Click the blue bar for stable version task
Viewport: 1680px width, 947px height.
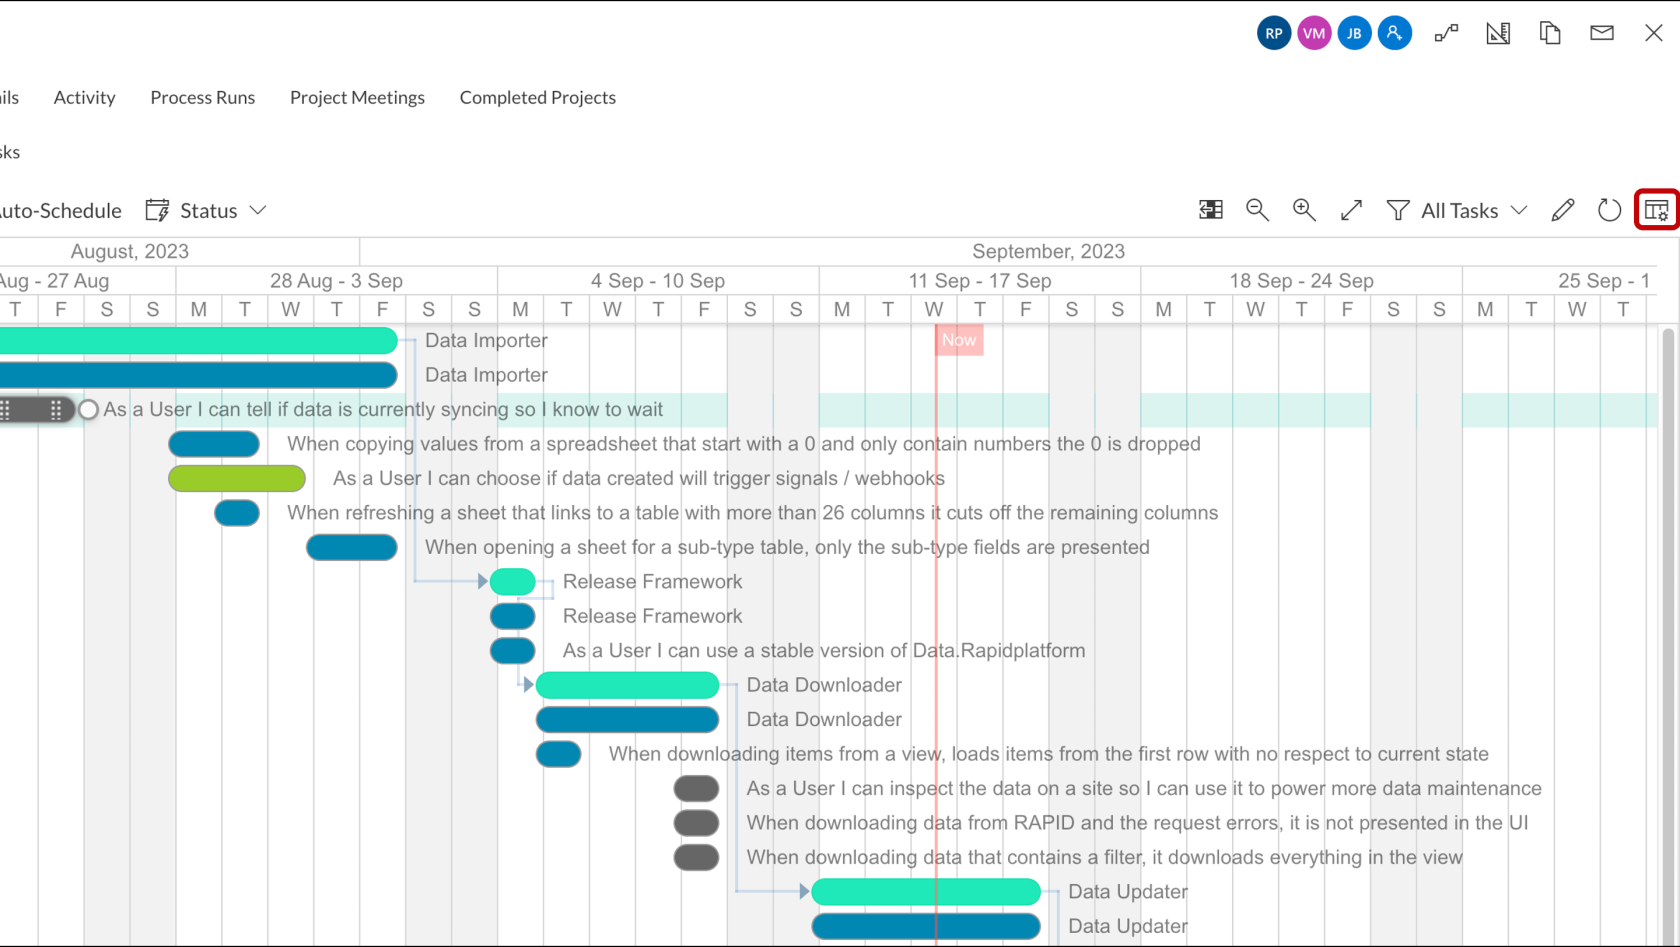513,651
